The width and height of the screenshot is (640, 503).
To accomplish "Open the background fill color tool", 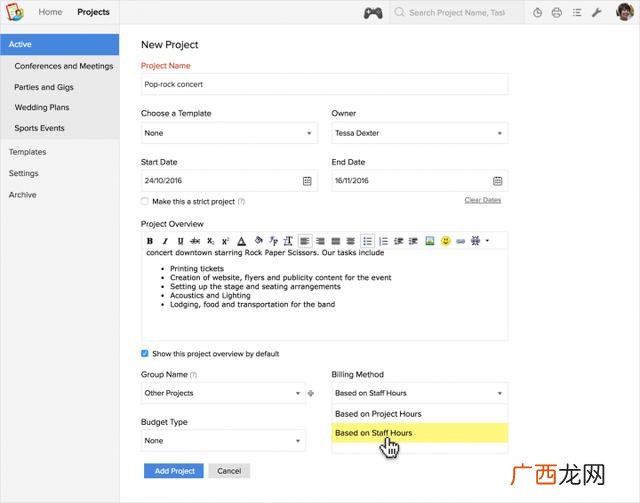I will pos(258,240).
